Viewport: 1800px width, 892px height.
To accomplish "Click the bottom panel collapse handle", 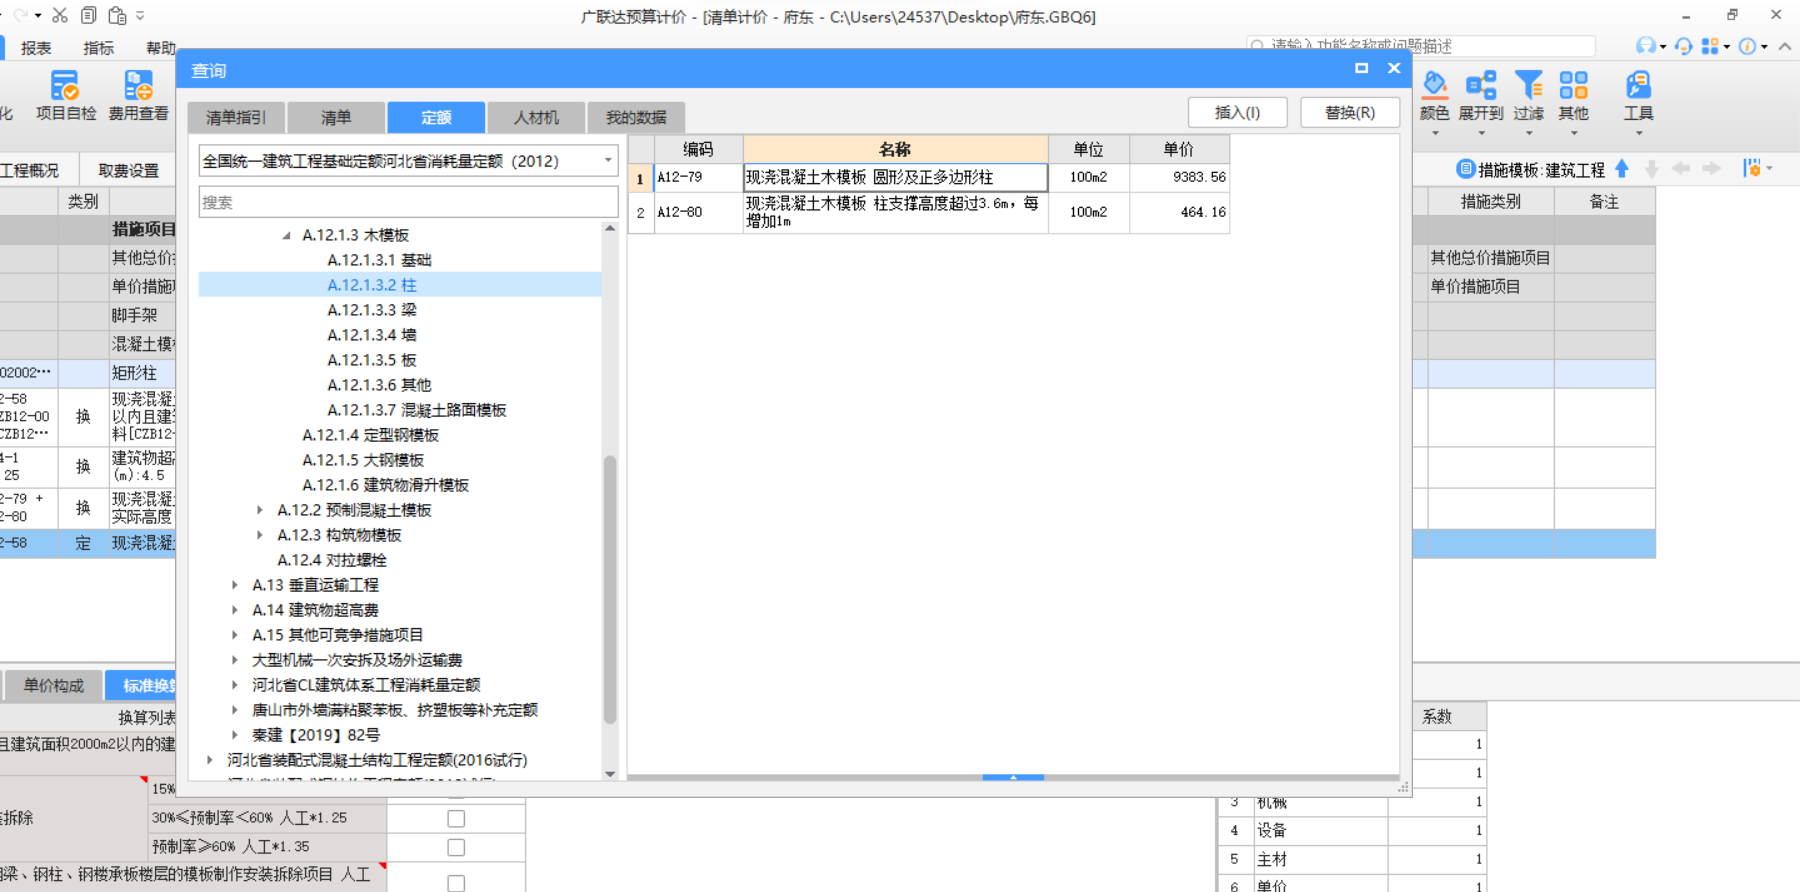I will click(1013, 777).
